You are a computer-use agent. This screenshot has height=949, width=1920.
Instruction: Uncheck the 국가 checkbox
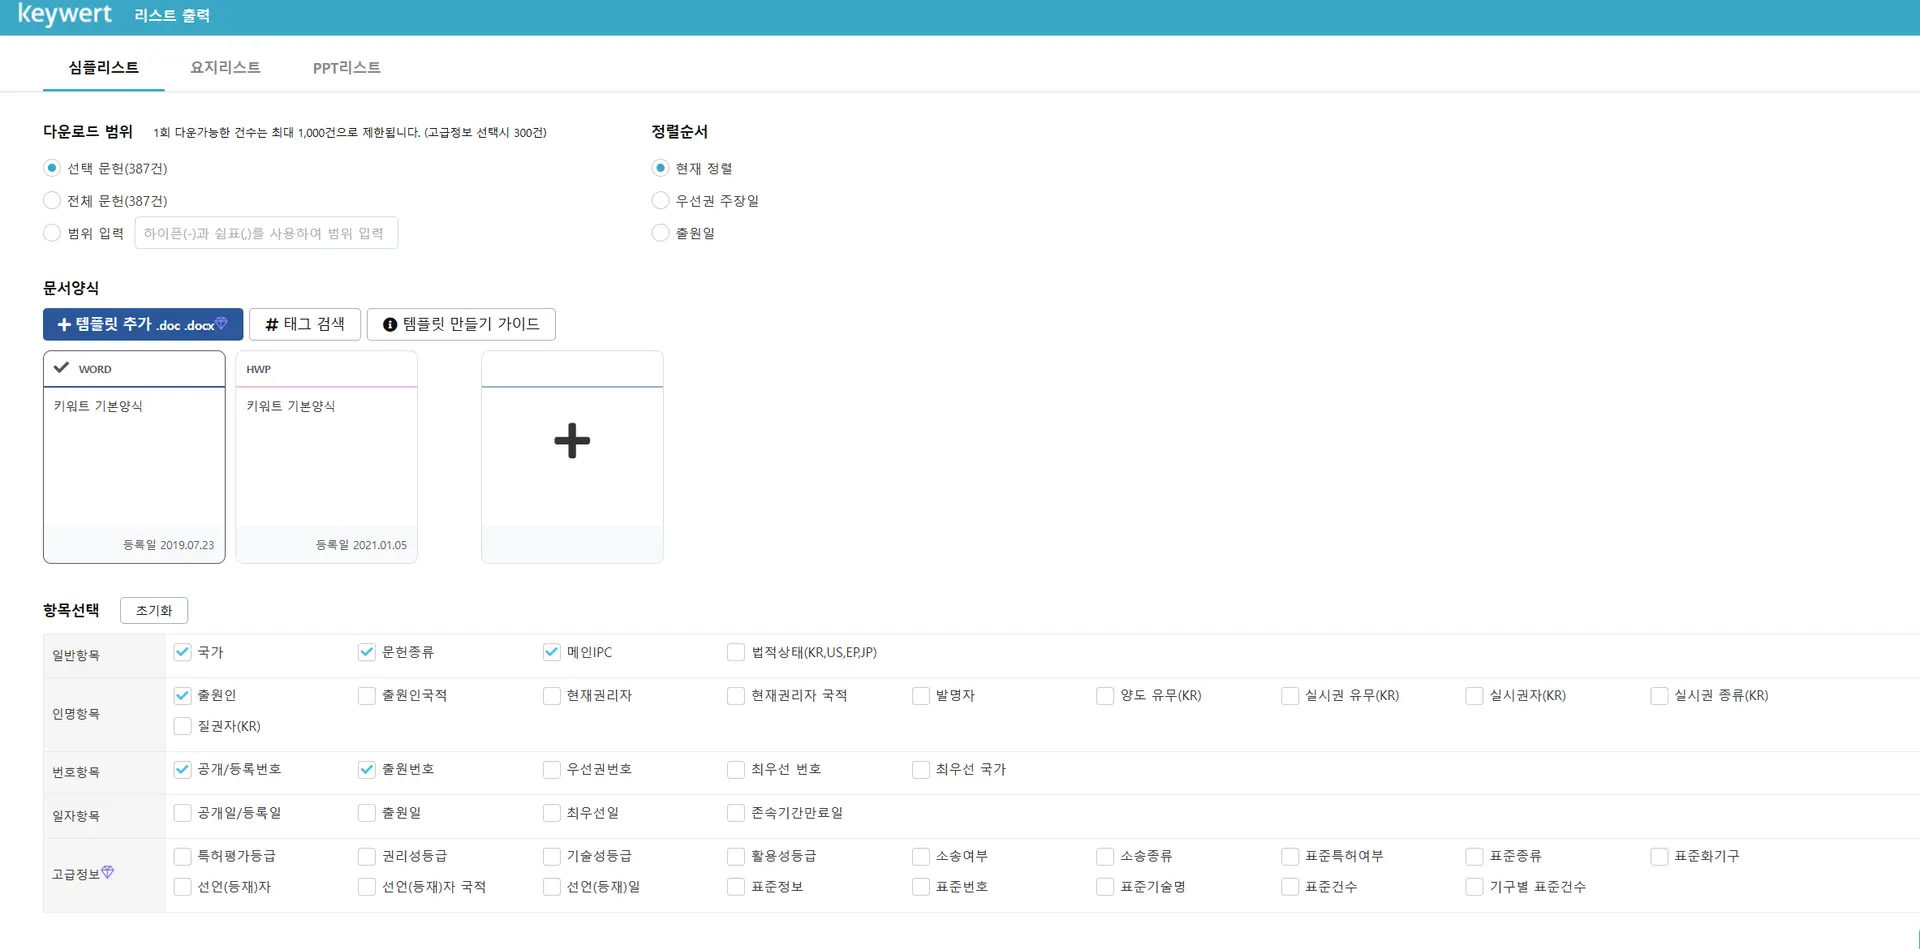pos(182,652)
